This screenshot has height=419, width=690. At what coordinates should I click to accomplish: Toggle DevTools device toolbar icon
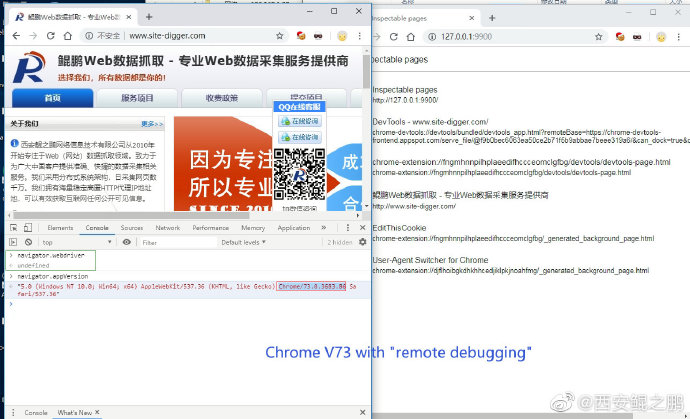[28, 228]
